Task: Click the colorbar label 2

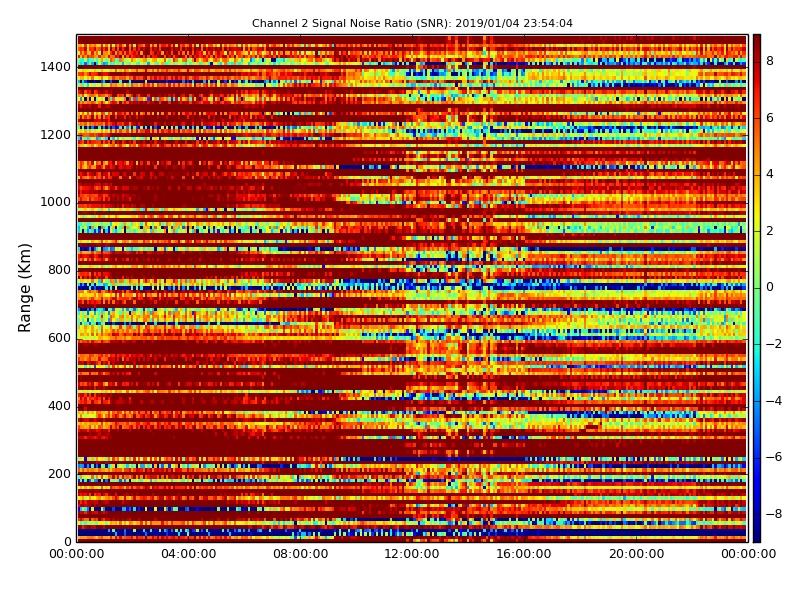Action: [x=770, y=231]
